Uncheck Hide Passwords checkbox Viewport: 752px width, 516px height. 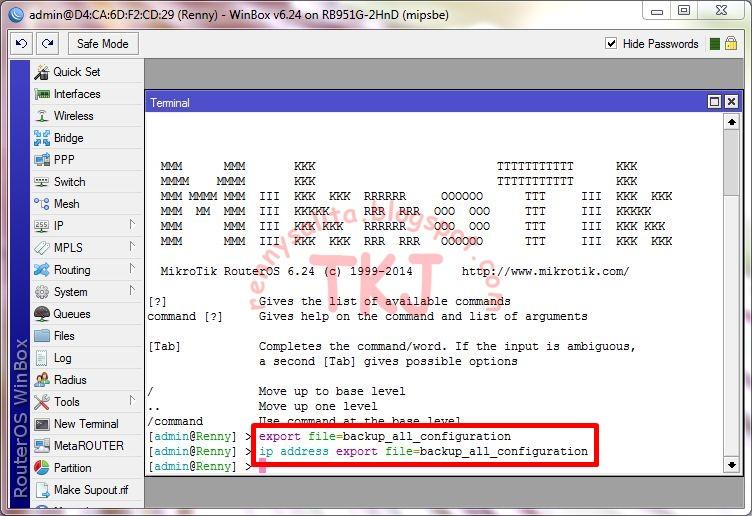(x=611, y=44)
